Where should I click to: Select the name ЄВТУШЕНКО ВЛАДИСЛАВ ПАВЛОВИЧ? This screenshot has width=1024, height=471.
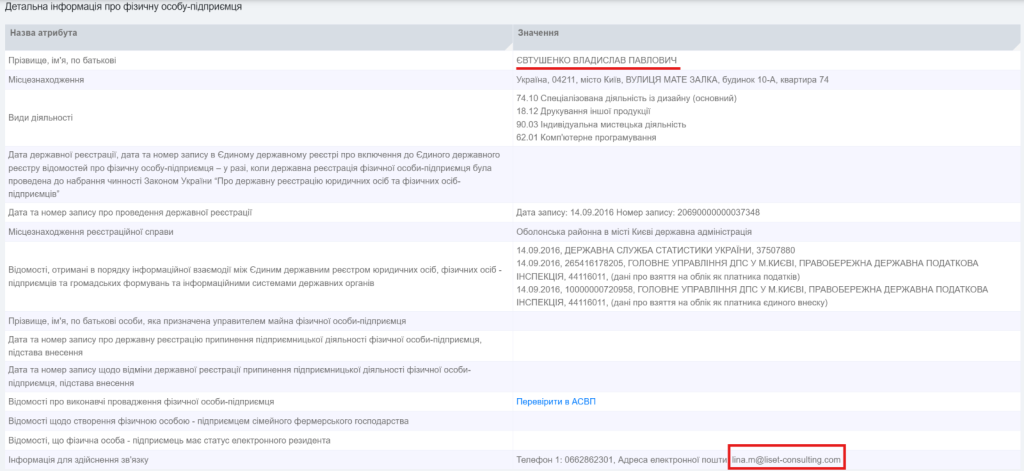pos(596,61)
